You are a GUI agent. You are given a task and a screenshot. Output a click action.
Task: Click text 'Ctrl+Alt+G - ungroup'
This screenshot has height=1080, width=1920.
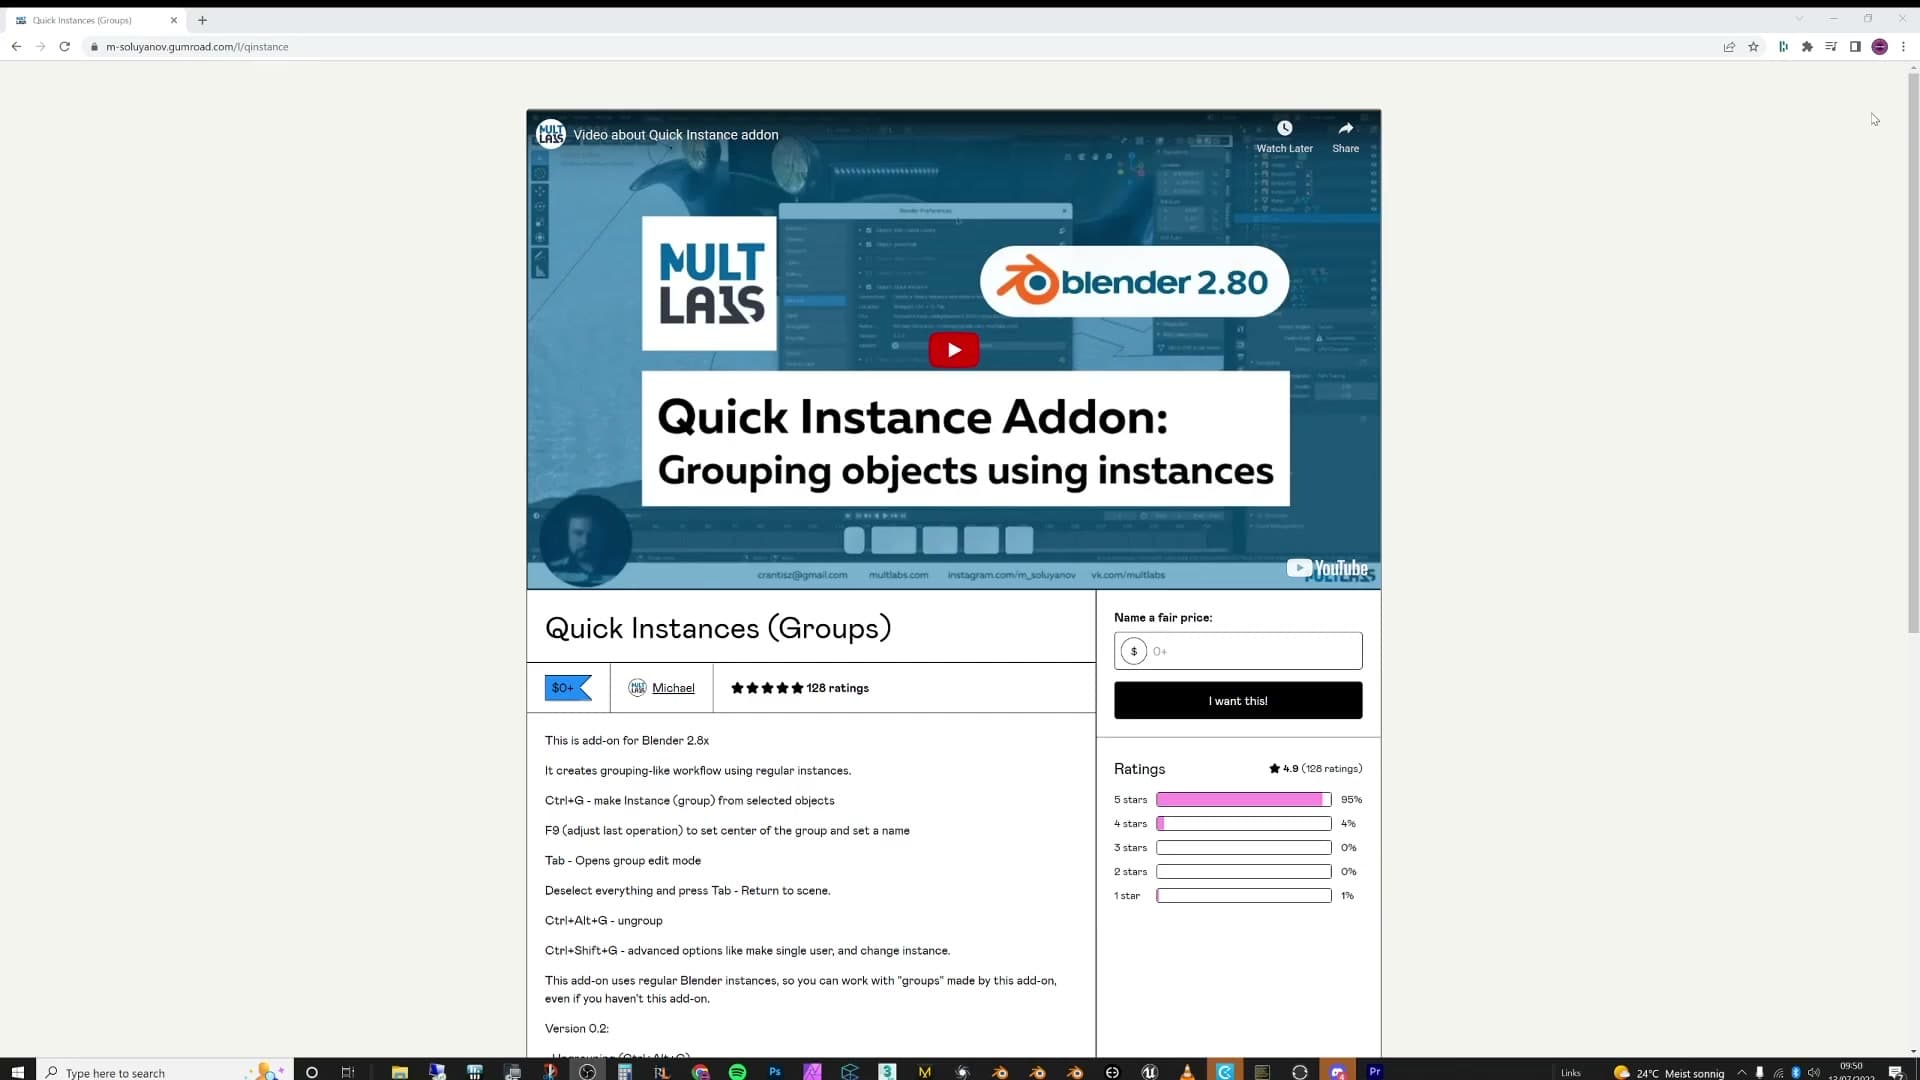[603, 921]
